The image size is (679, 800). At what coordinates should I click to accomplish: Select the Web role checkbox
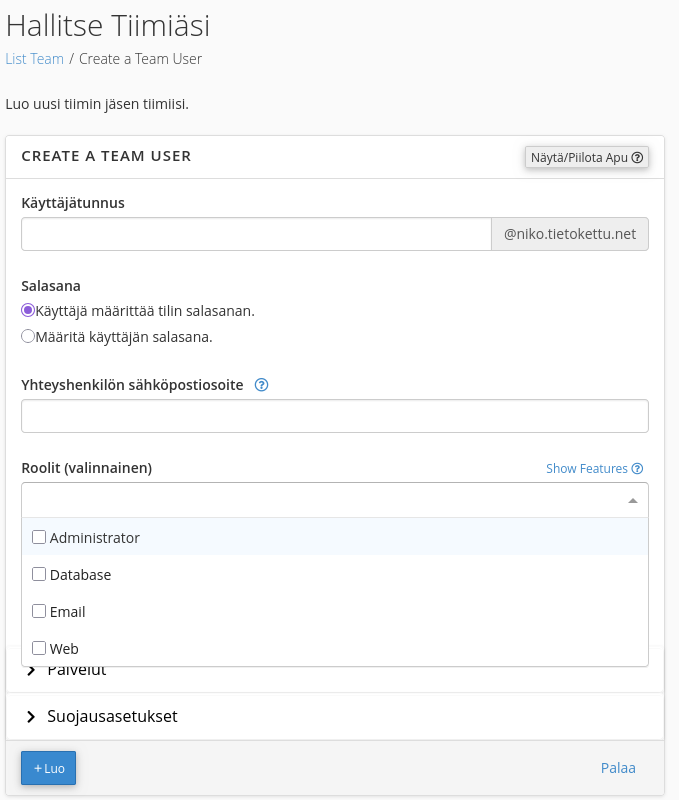pos(39,648)
